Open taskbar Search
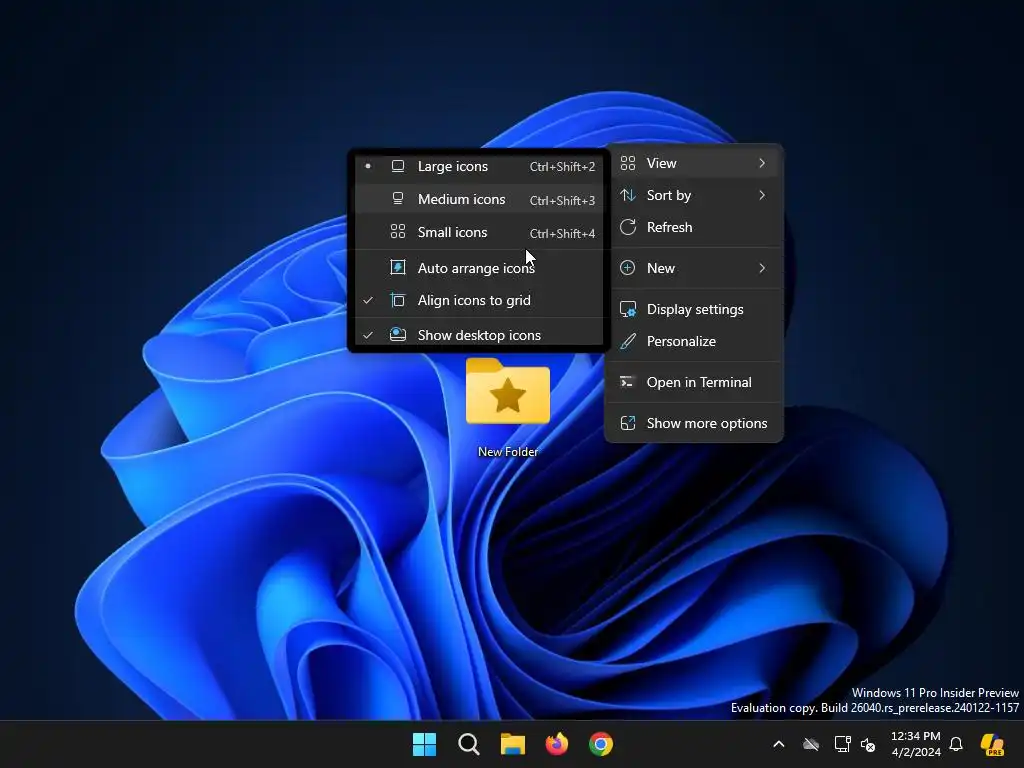 (x=469, y=744)
